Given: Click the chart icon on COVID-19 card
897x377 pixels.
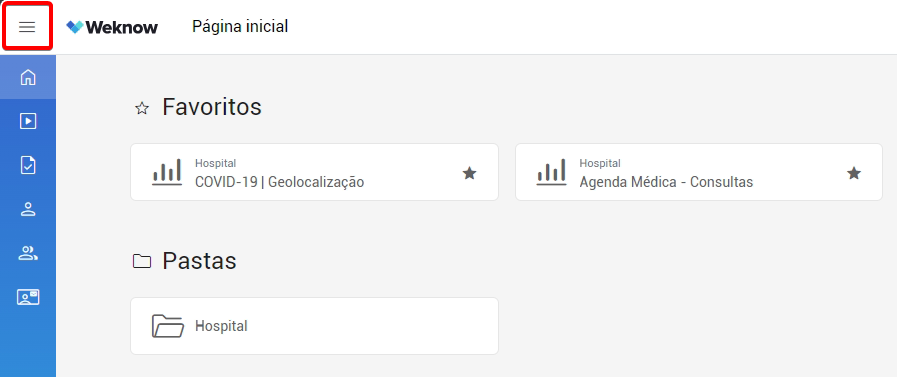Looking at the screenshot, I should click(x=166, y=172).
